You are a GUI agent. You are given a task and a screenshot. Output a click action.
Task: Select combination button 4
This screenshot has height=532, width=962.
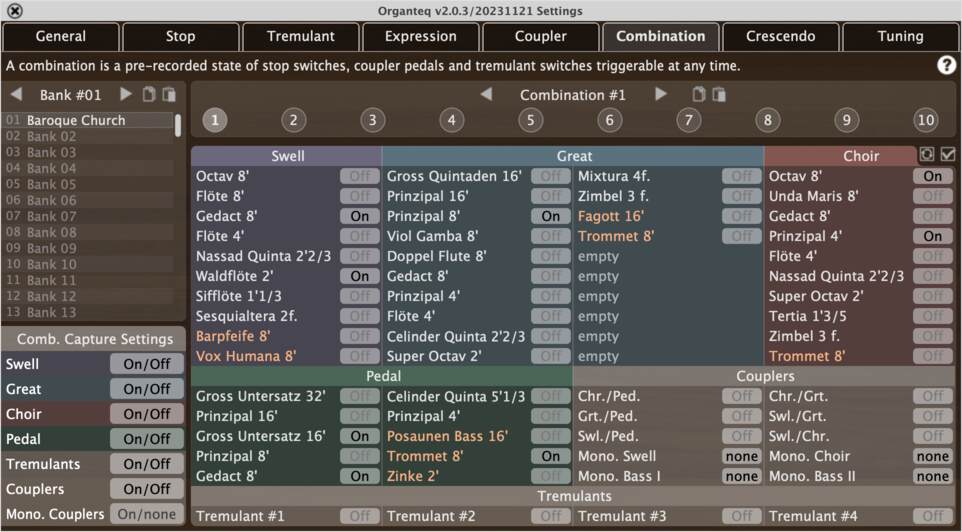pyautogui.click(x=452, y=120)
